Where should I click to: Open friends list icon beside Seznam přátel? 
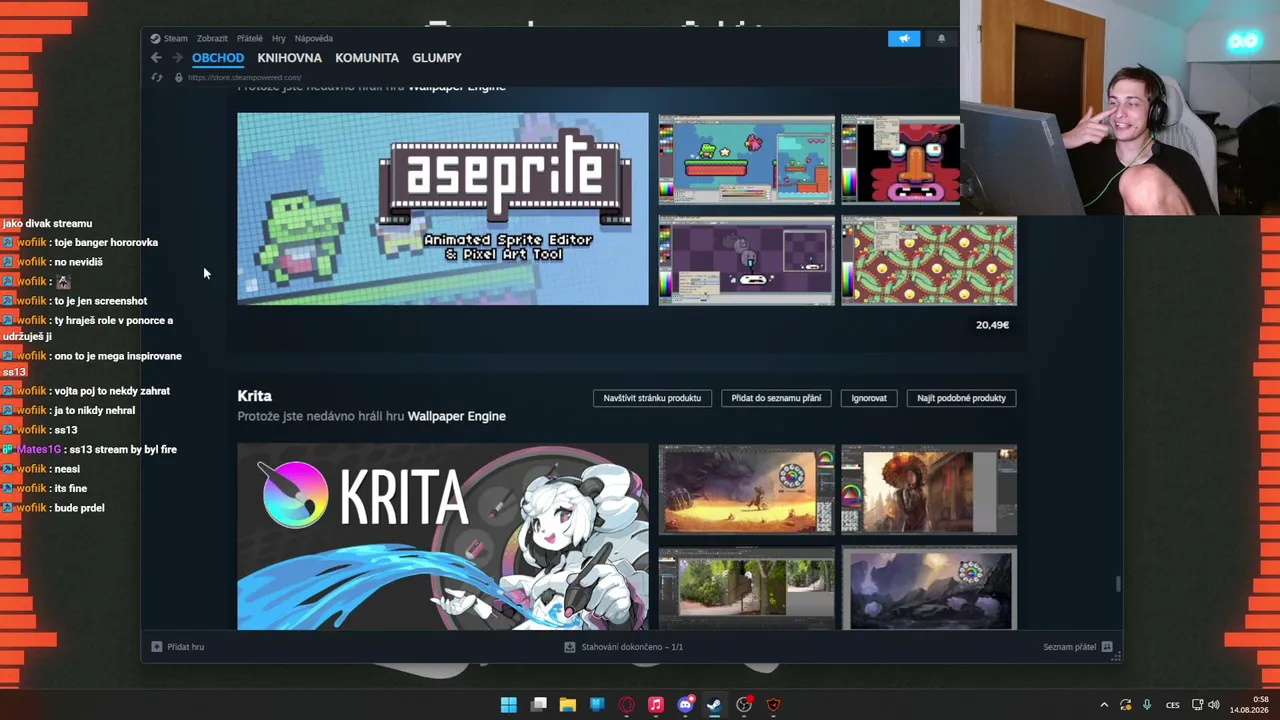pyautogui.click(x=1107, y=647)
